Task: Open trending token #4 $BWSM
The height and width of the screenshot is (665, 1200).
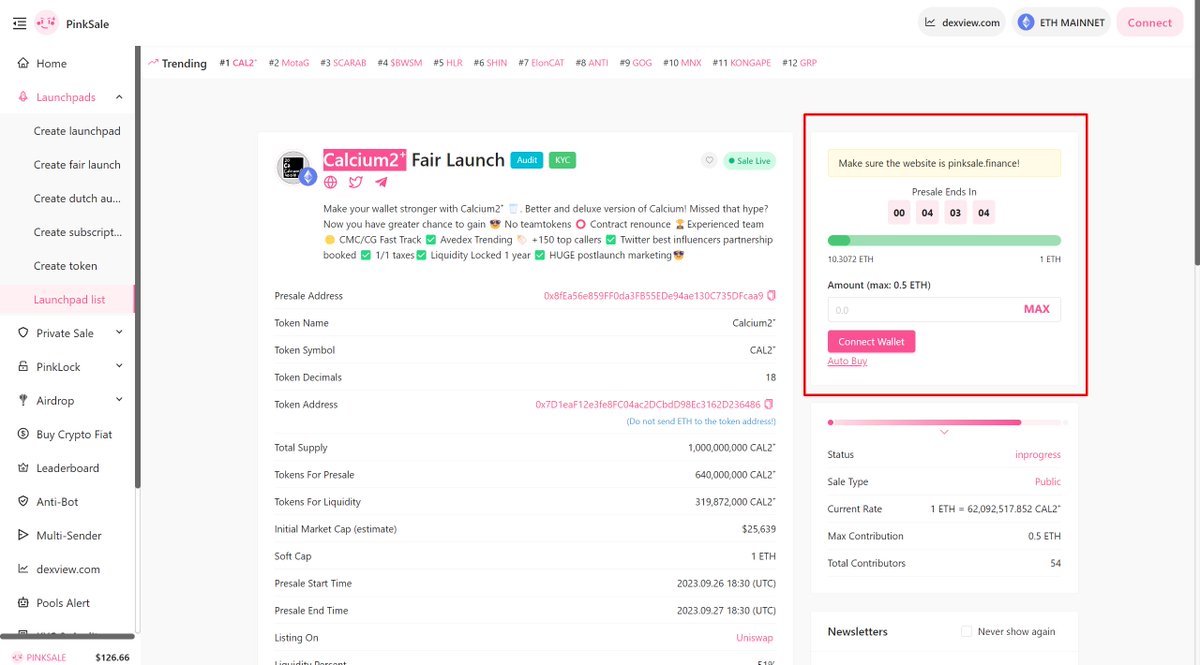Action: point(400,63)
